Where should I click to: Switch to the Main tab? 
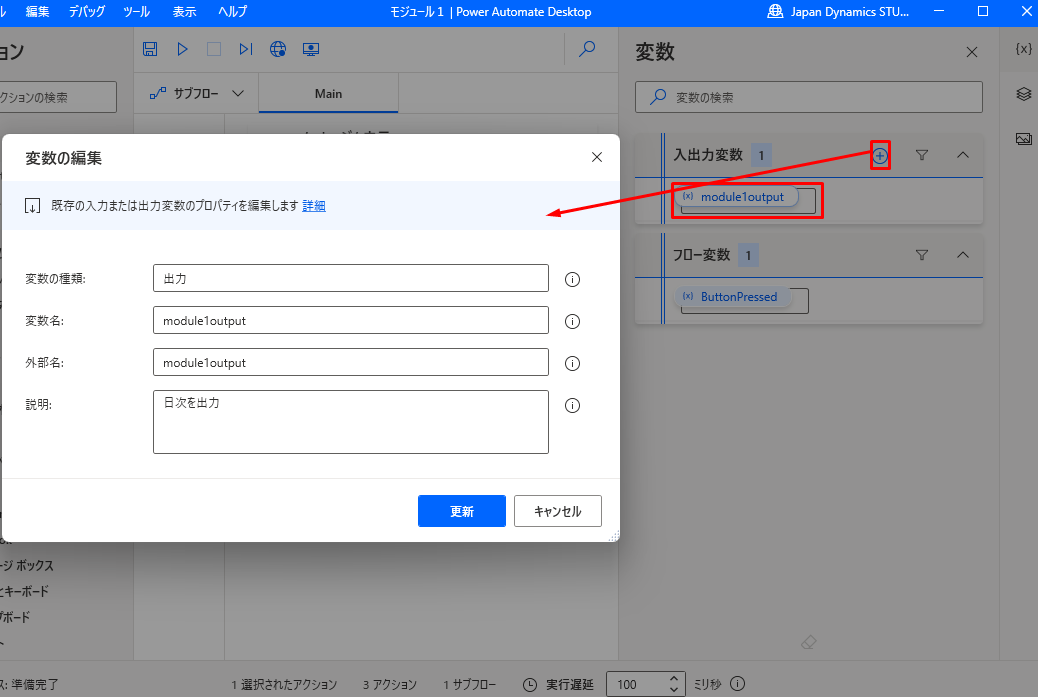(328, 93)
